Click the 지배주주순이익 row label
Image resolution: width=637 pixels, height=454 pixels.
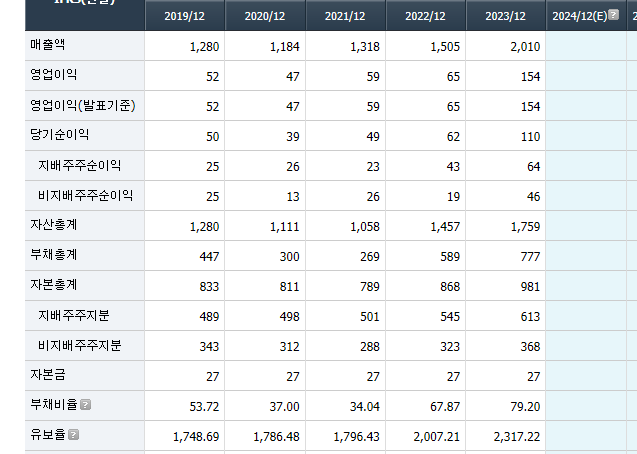80,165
